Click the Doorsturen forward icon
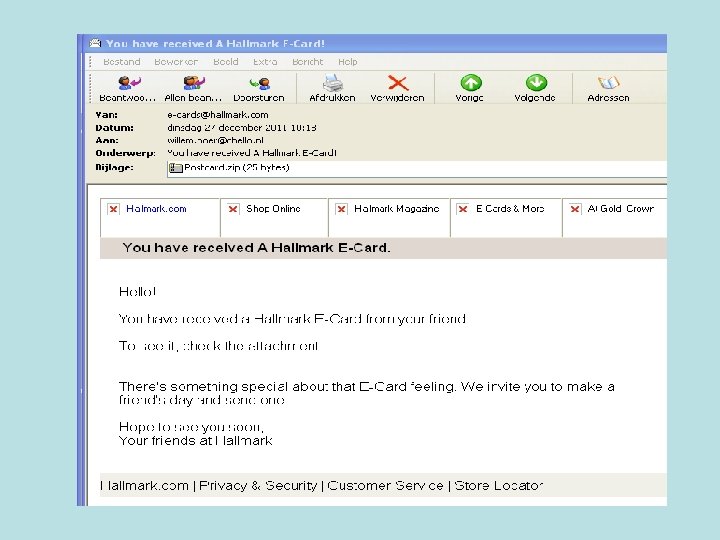The image size is (720, 540). (x=259, y=84)
